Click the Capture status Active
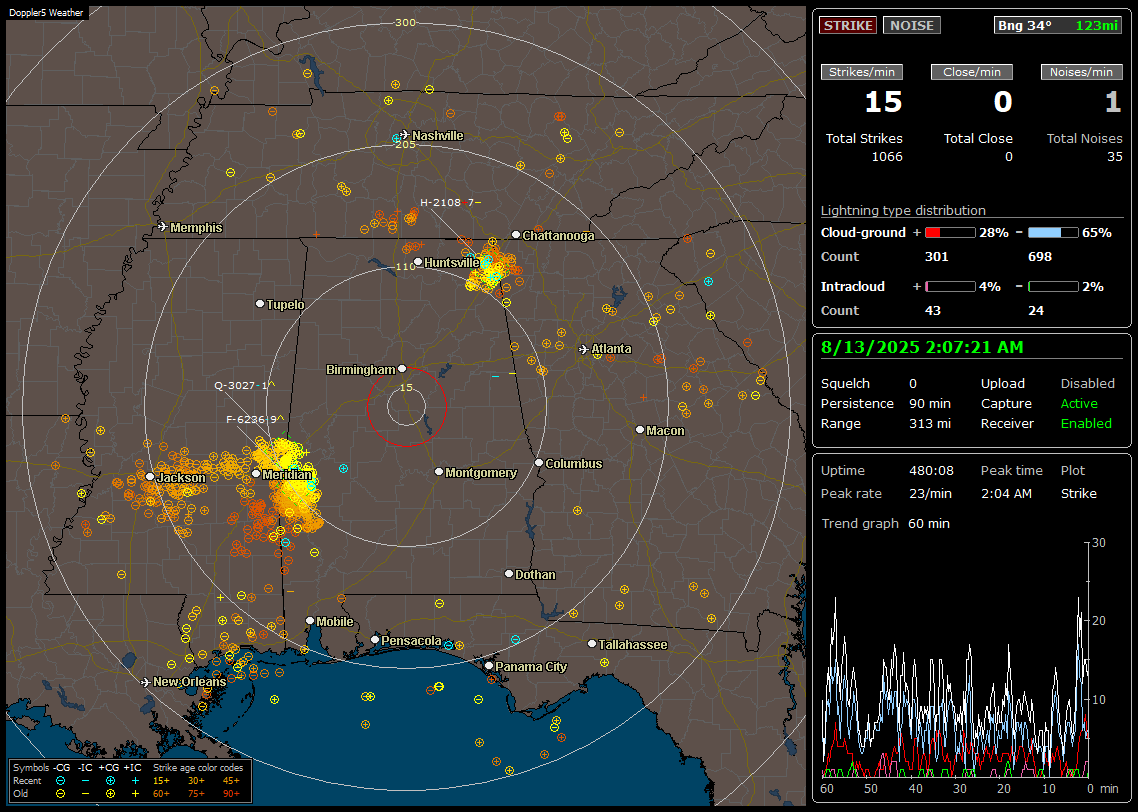The image size is (1138, 812). coord(1079,403)
